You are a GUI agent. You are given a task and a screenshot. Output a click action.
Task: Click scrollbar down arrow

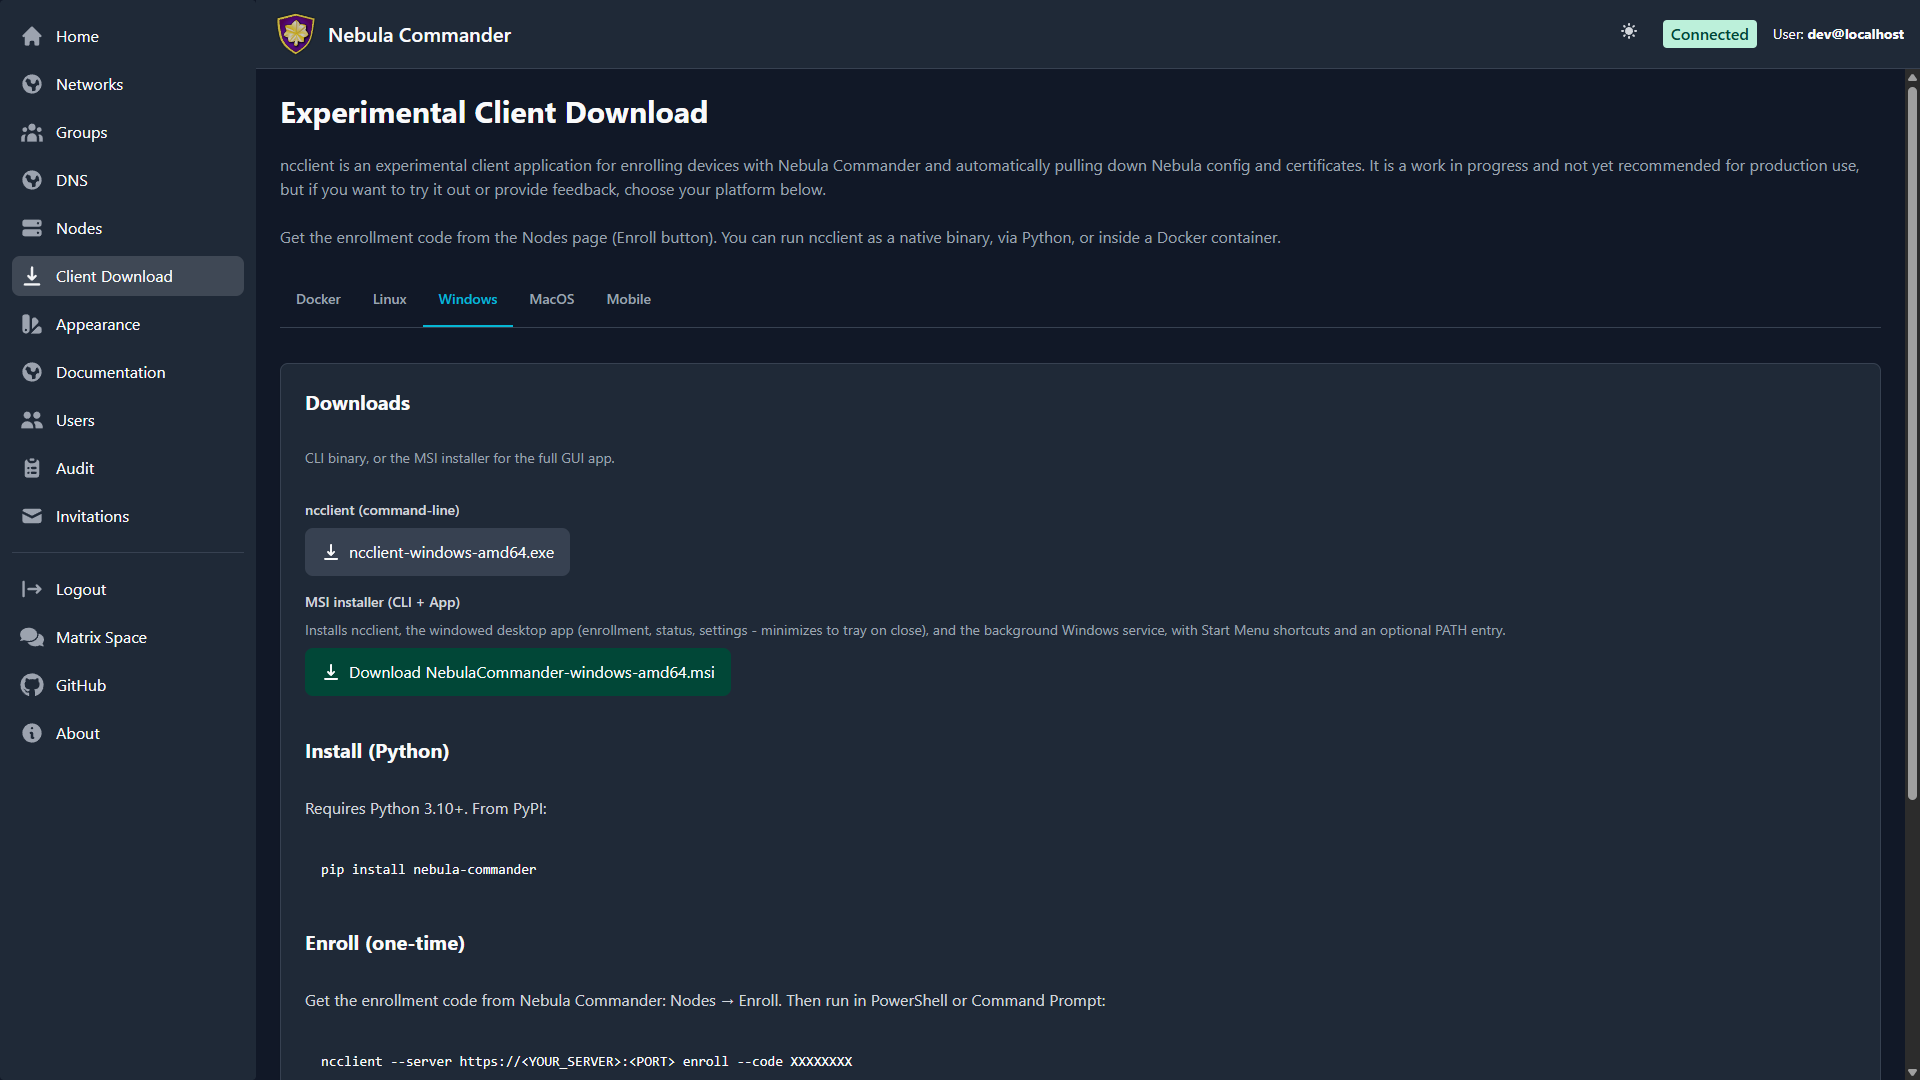tap(1912, 1072)
